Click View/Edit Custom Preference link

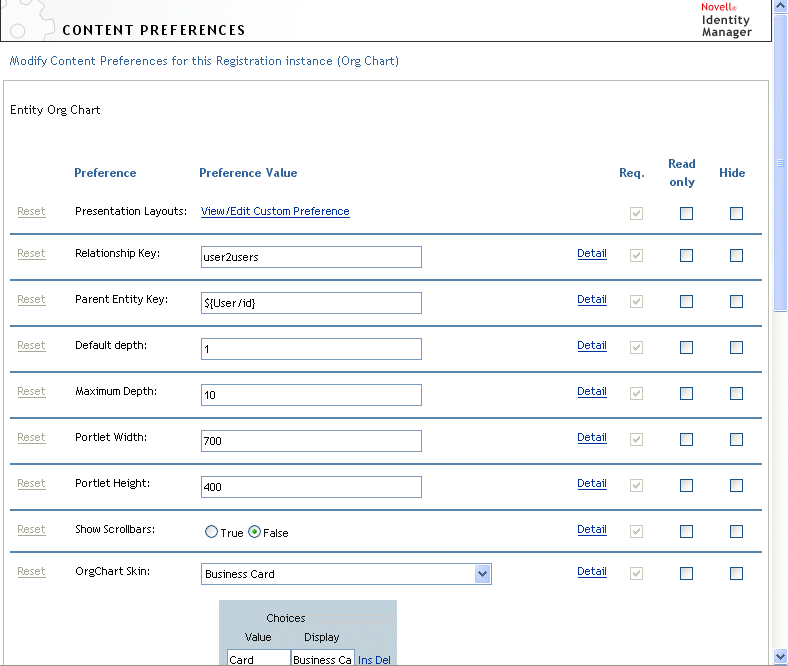[275, 212]
